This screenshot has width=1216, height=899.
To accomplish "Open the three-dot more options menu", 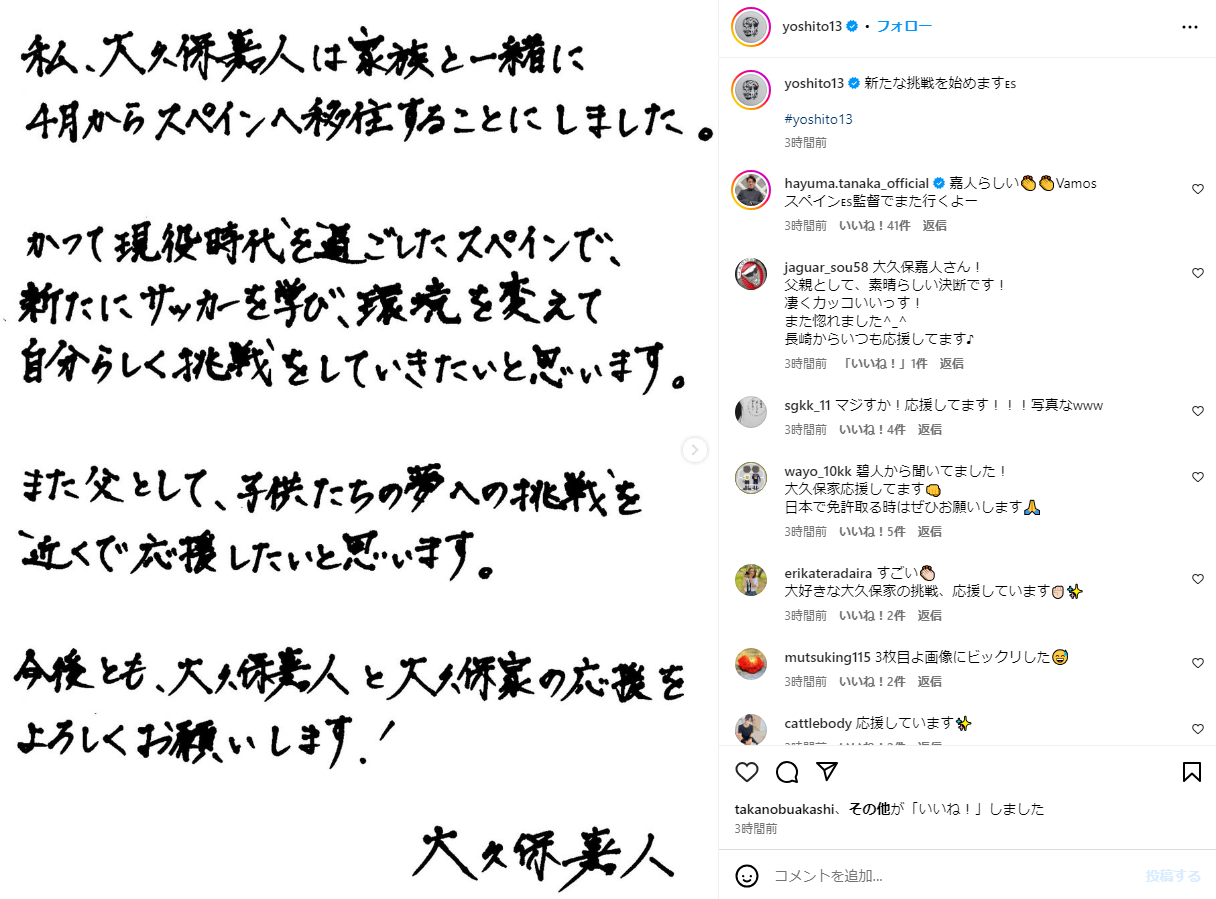I will [x=1189, y=27].
